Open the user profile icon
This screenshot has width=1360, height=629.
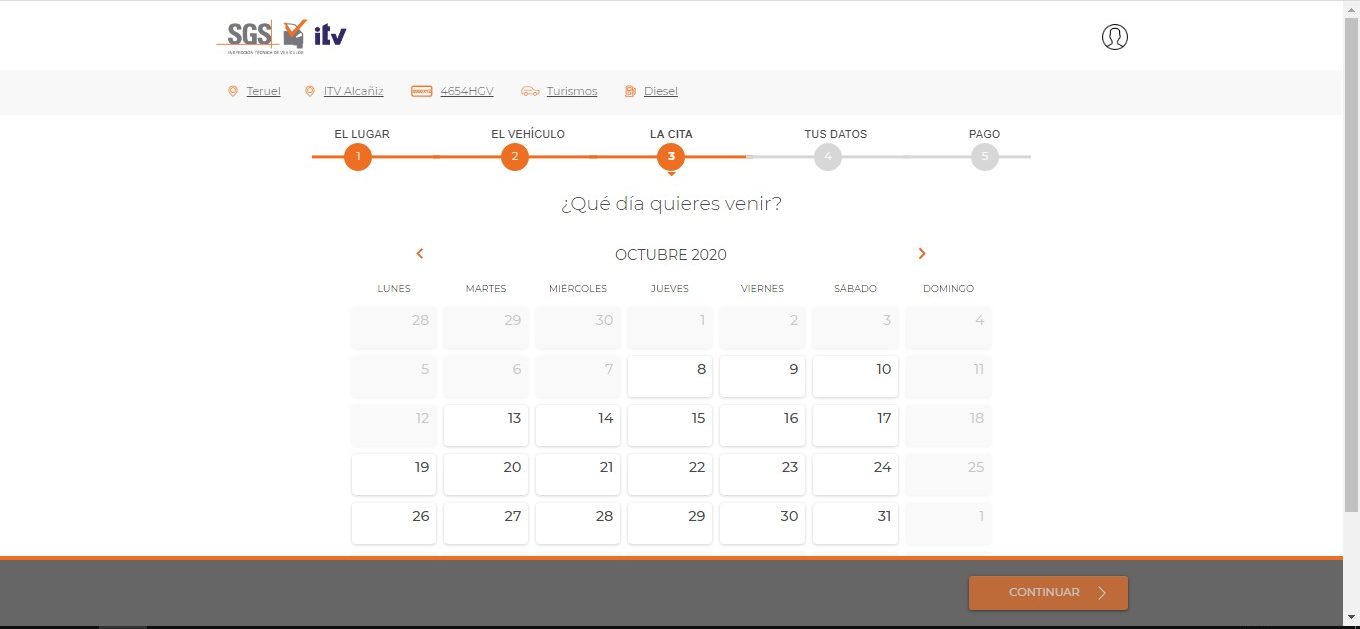pos(1114,37)
